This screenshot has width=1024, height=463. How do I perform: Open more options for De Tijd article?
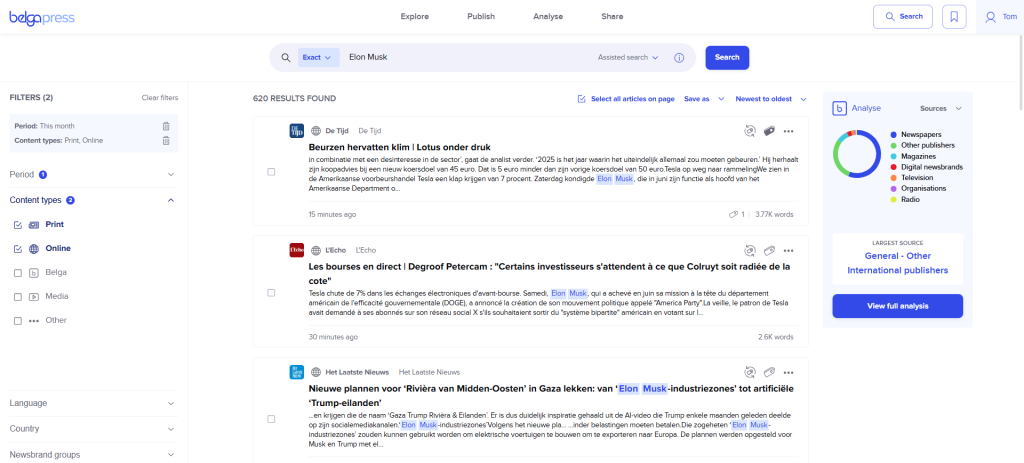coord(788,131)
